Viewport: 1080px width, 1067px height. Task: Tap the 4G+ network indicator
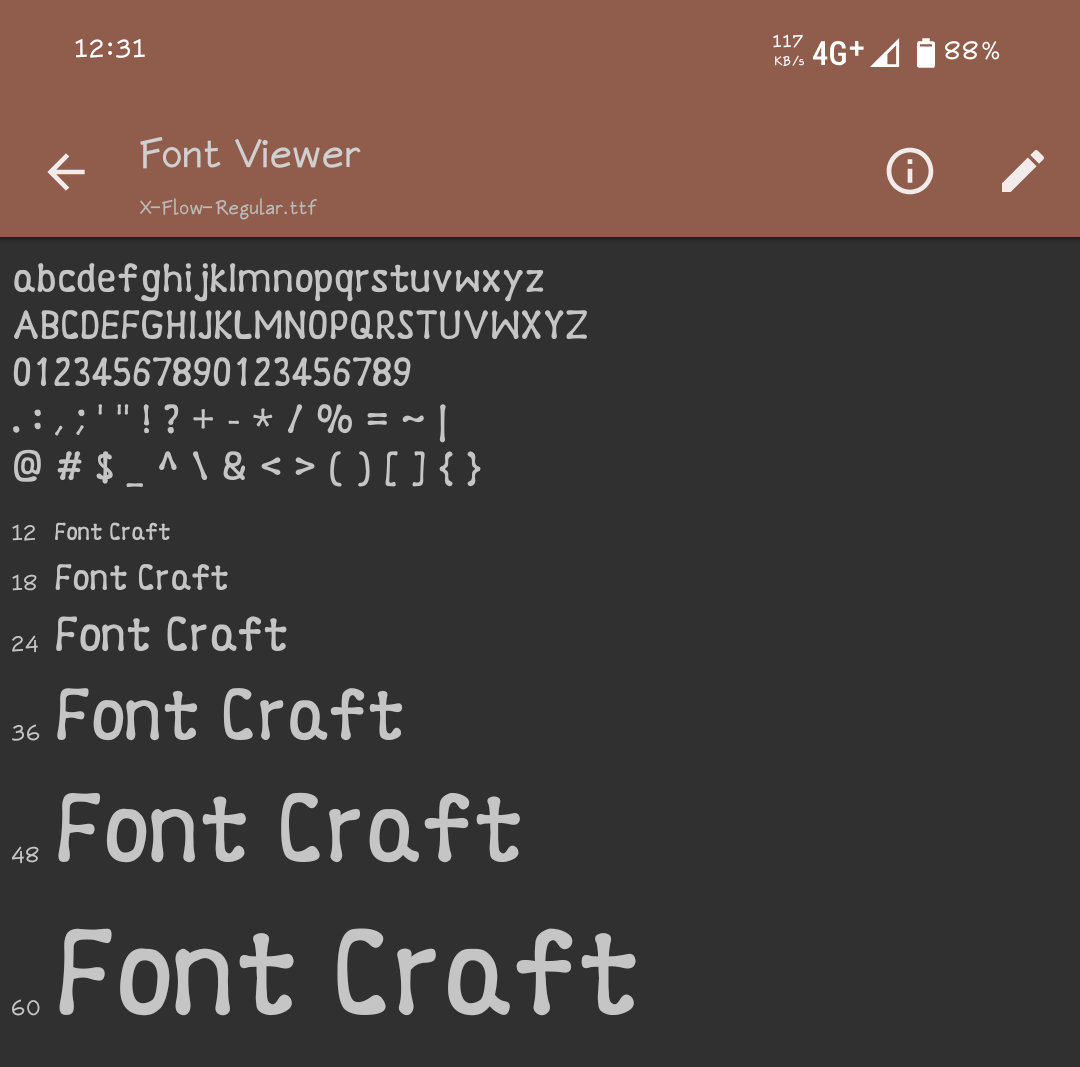[x=838, y=52]
